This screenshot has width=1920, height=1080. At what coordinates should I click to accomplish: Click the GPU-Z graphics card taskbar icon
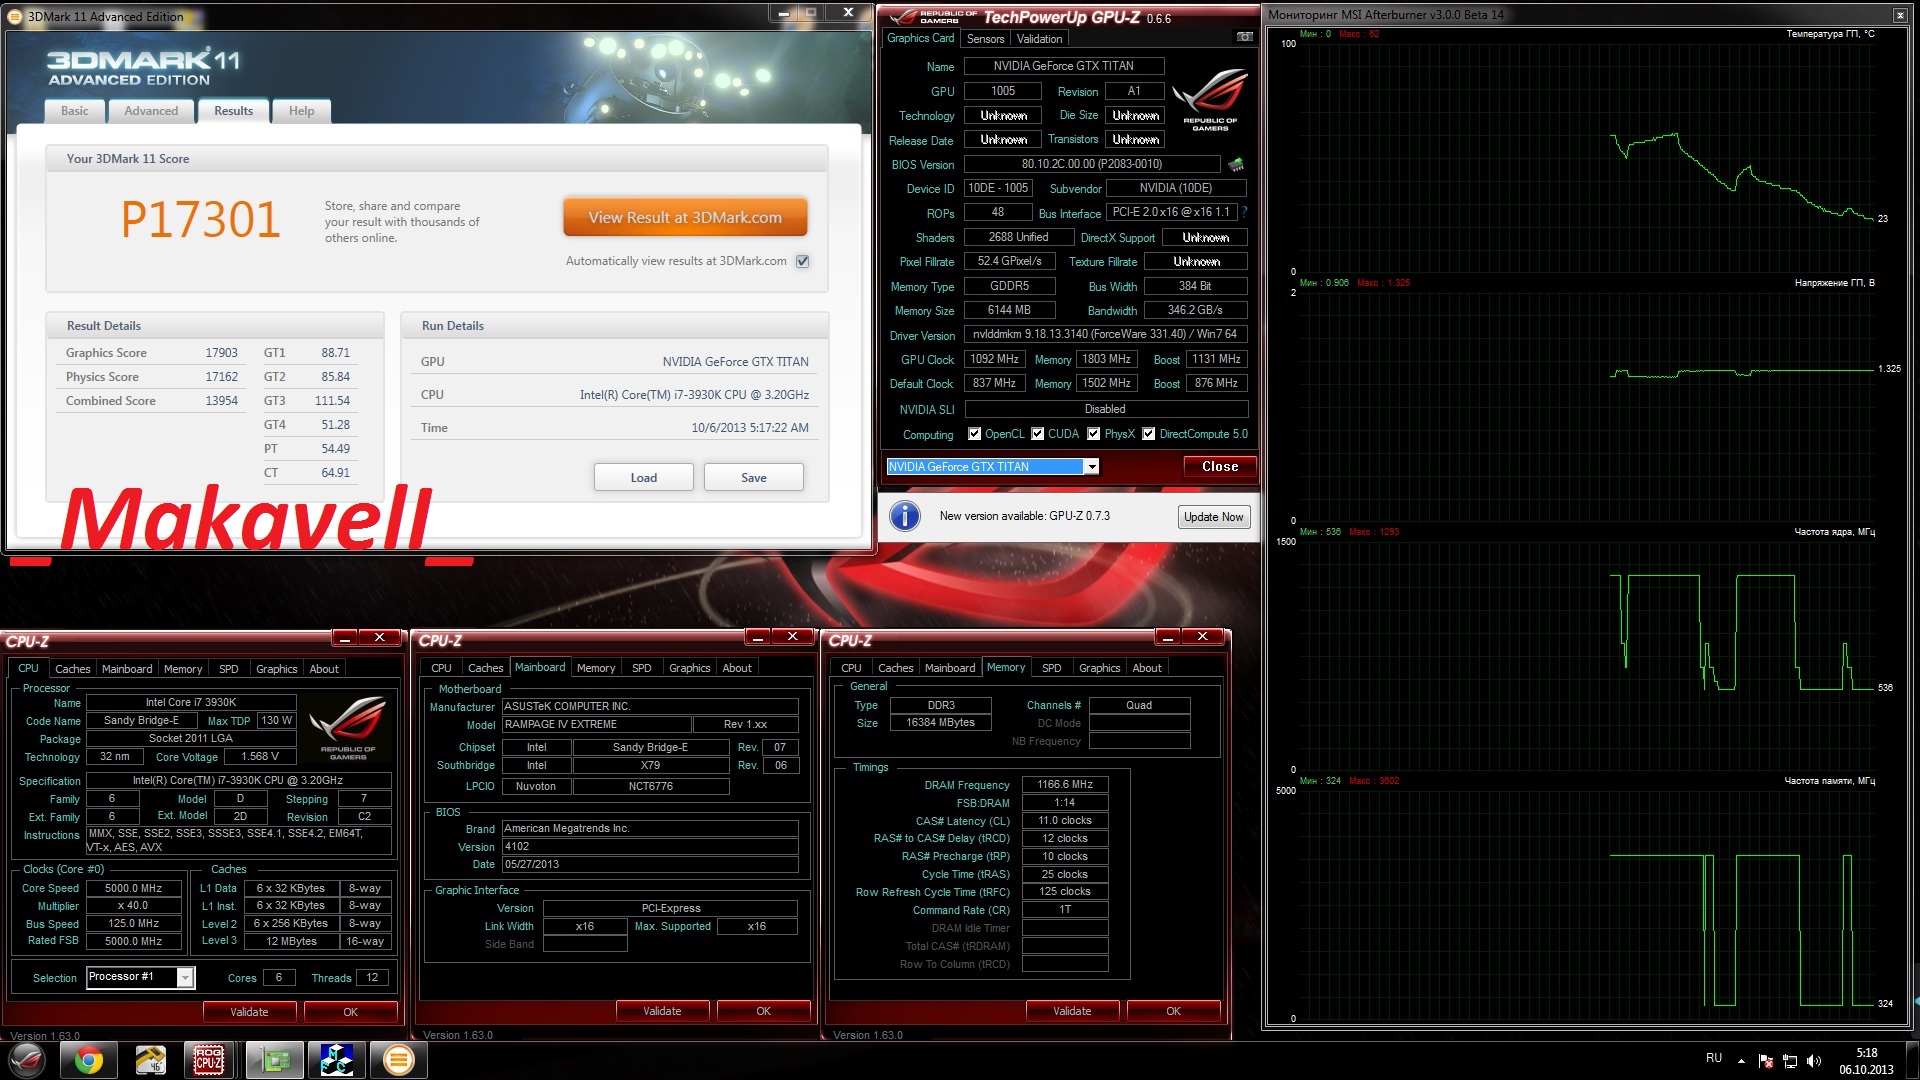pyautogui.click(x=274, y=1060)
